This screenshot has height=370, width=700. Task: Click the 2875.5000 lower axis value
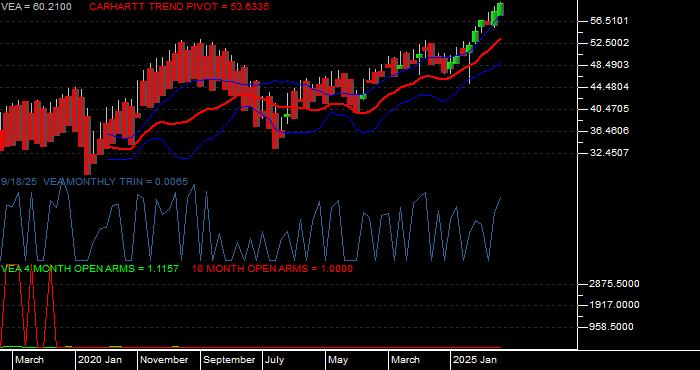614,284
